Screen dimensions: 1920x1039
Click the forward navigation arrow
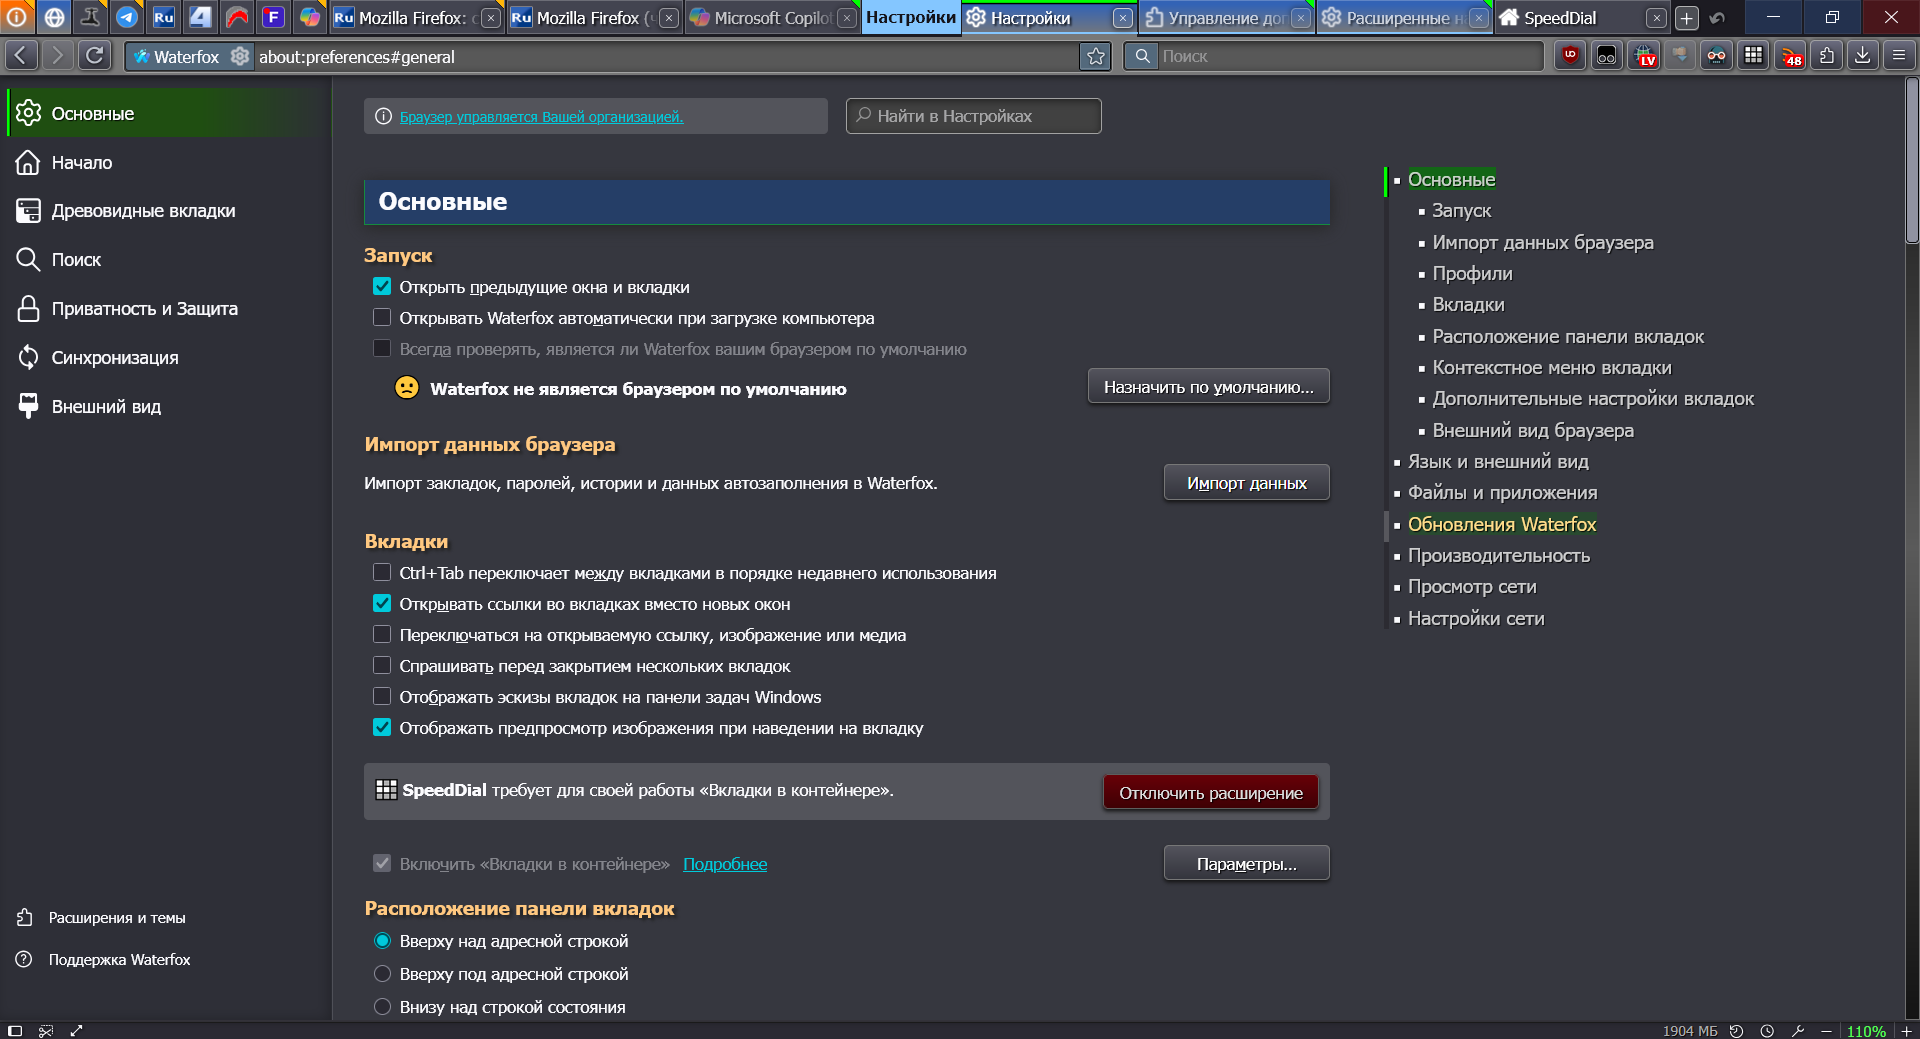(58, 56)
